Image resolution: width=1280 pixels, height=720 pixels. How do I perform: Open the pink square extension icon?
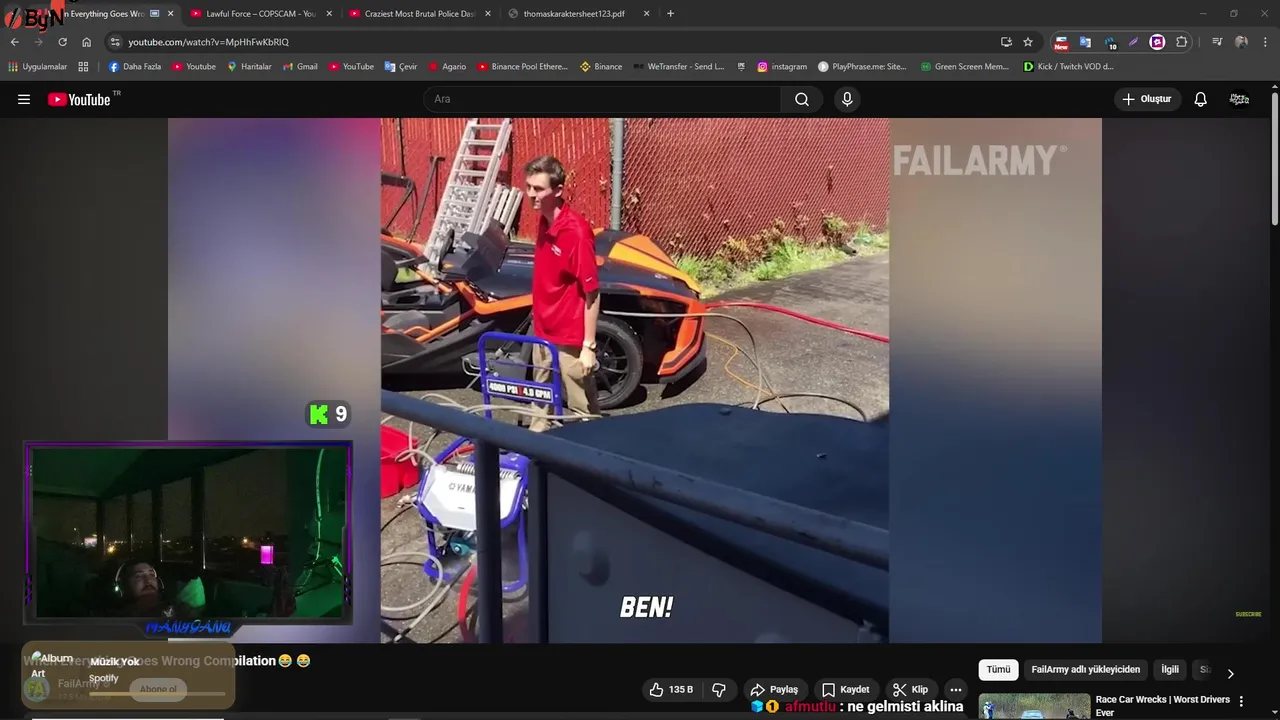tap(1157, 42)
